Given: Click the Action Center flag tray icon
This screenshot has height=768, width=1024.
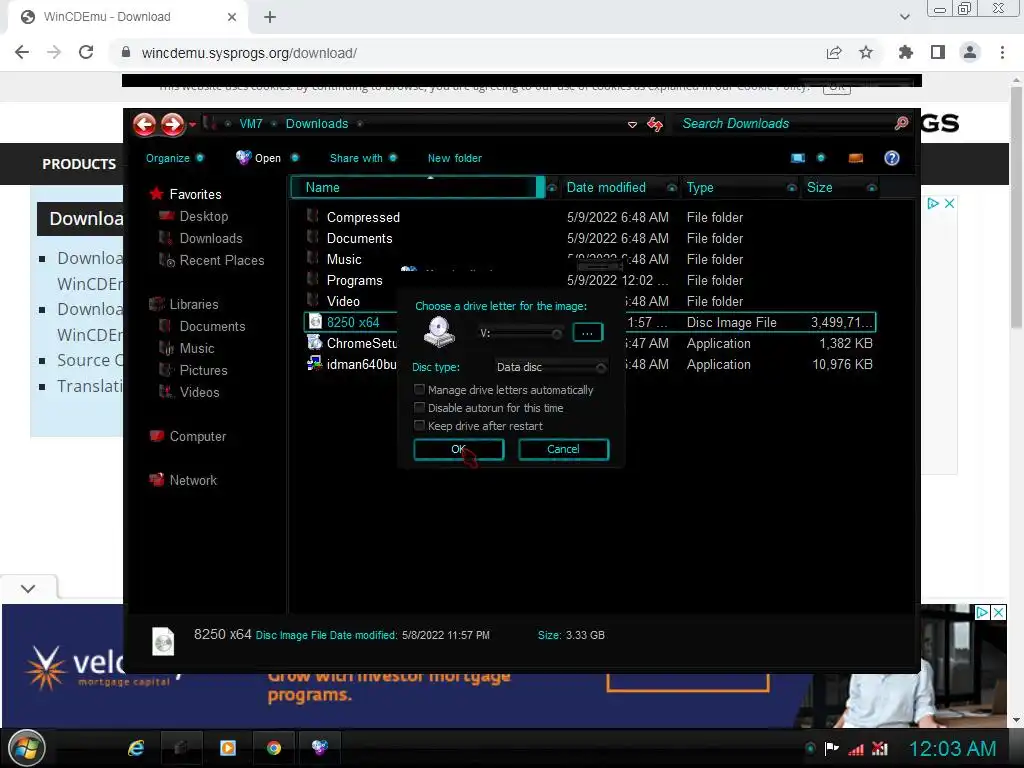Looking at the screenshot, I should pos(831,748).
